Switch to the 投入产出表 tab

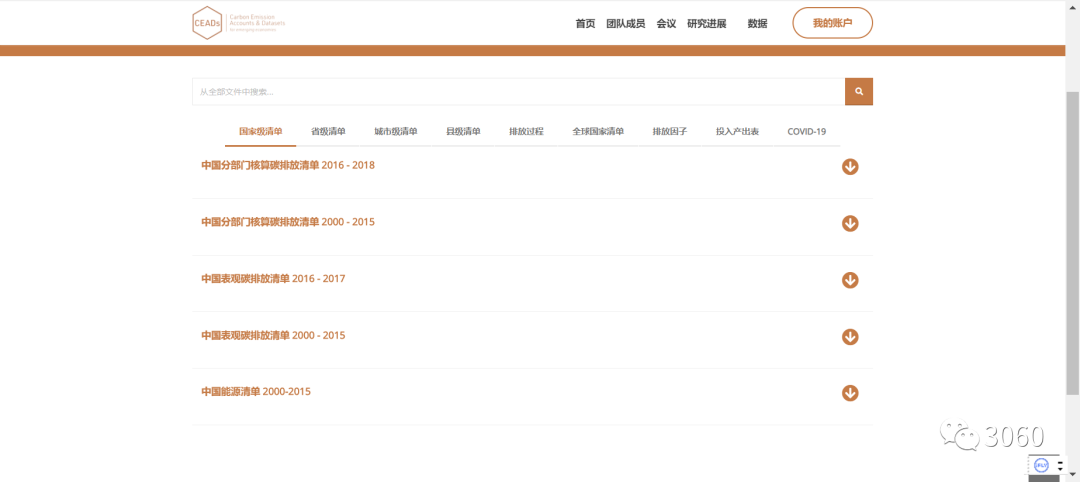point(737,132)
